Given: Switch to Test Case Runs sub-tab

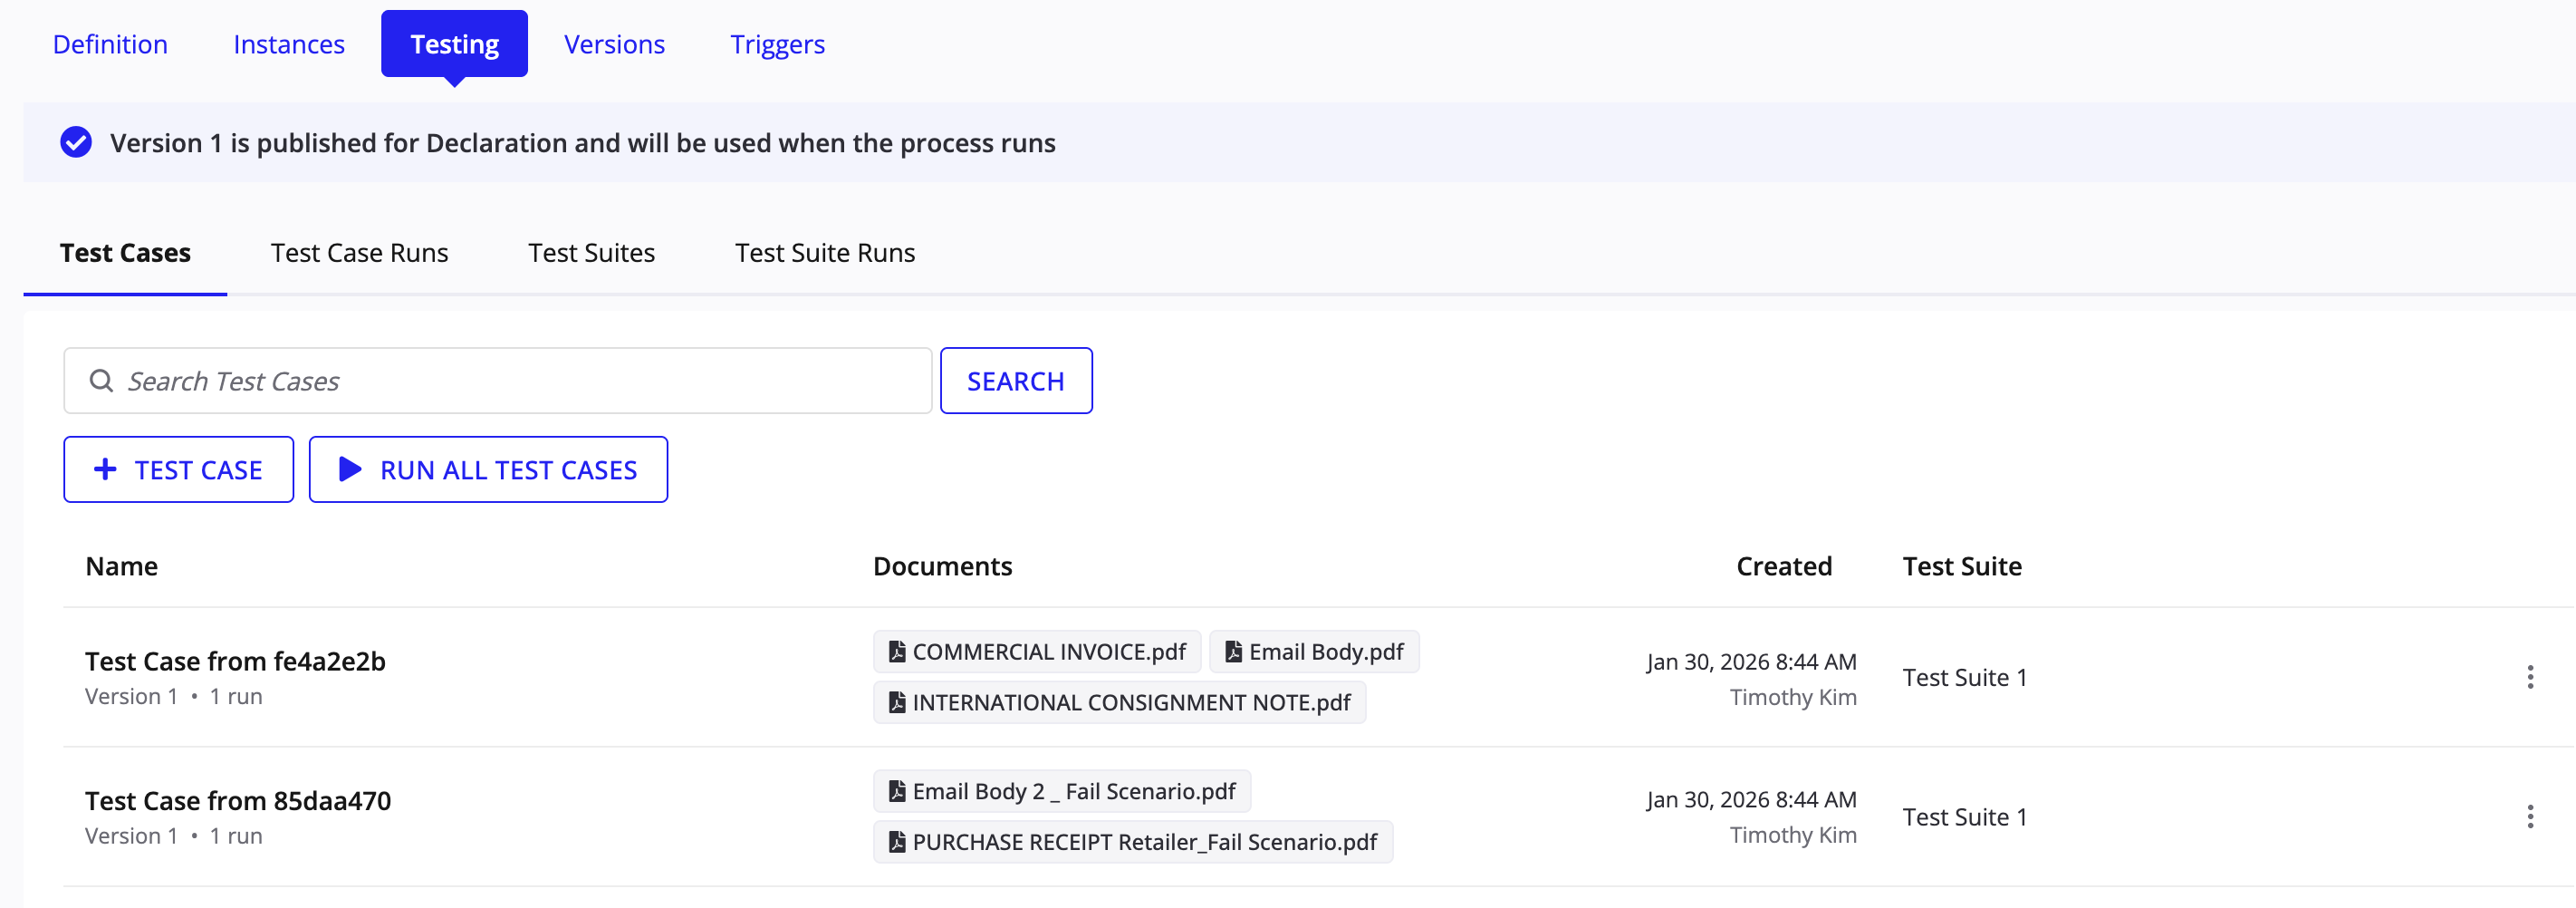Looking at the screenshot, I should coord(359,253).
